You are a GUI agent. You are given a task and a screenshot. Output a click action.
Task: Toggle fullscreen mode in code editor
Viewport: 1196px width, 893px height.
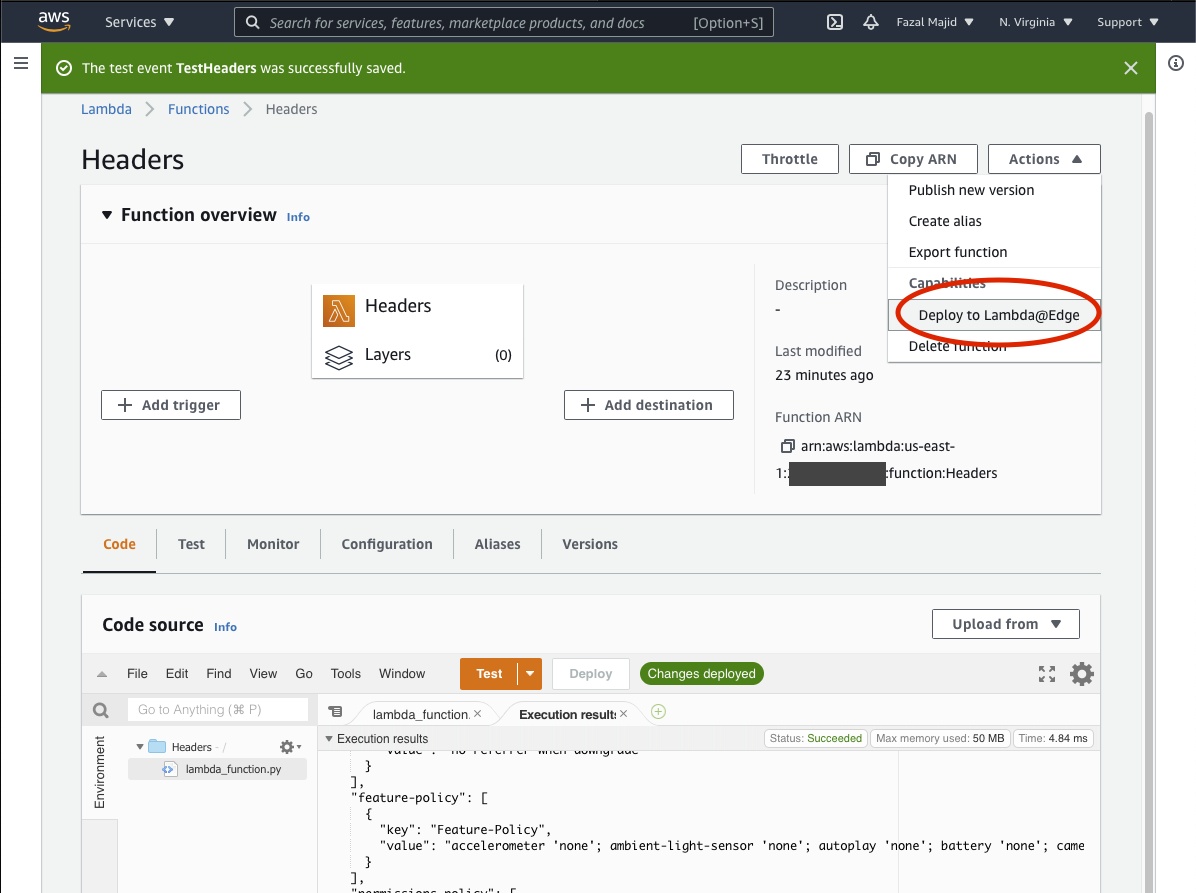tap(1047, 674)
